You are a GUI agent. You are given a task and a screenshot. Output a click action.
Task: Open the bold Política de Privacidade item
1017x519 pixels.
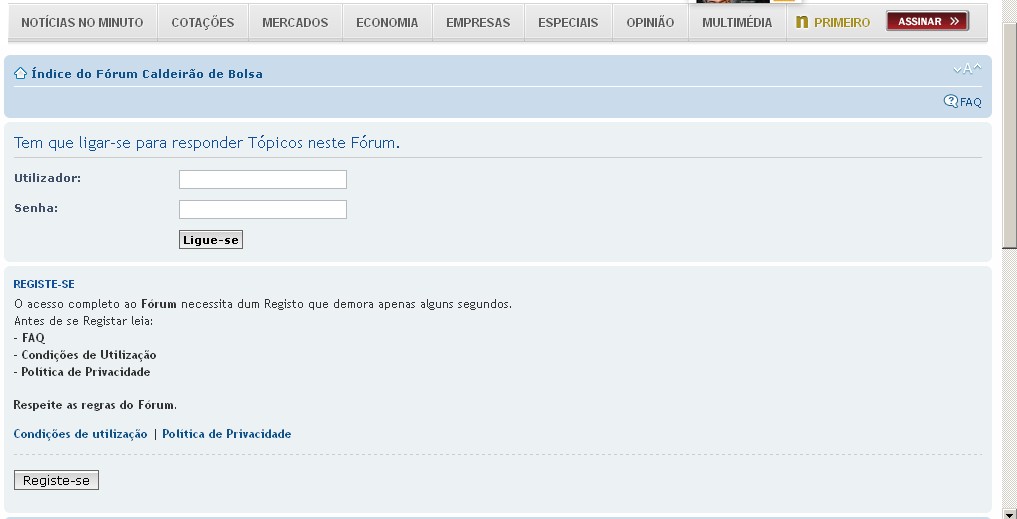pos(86,372)
